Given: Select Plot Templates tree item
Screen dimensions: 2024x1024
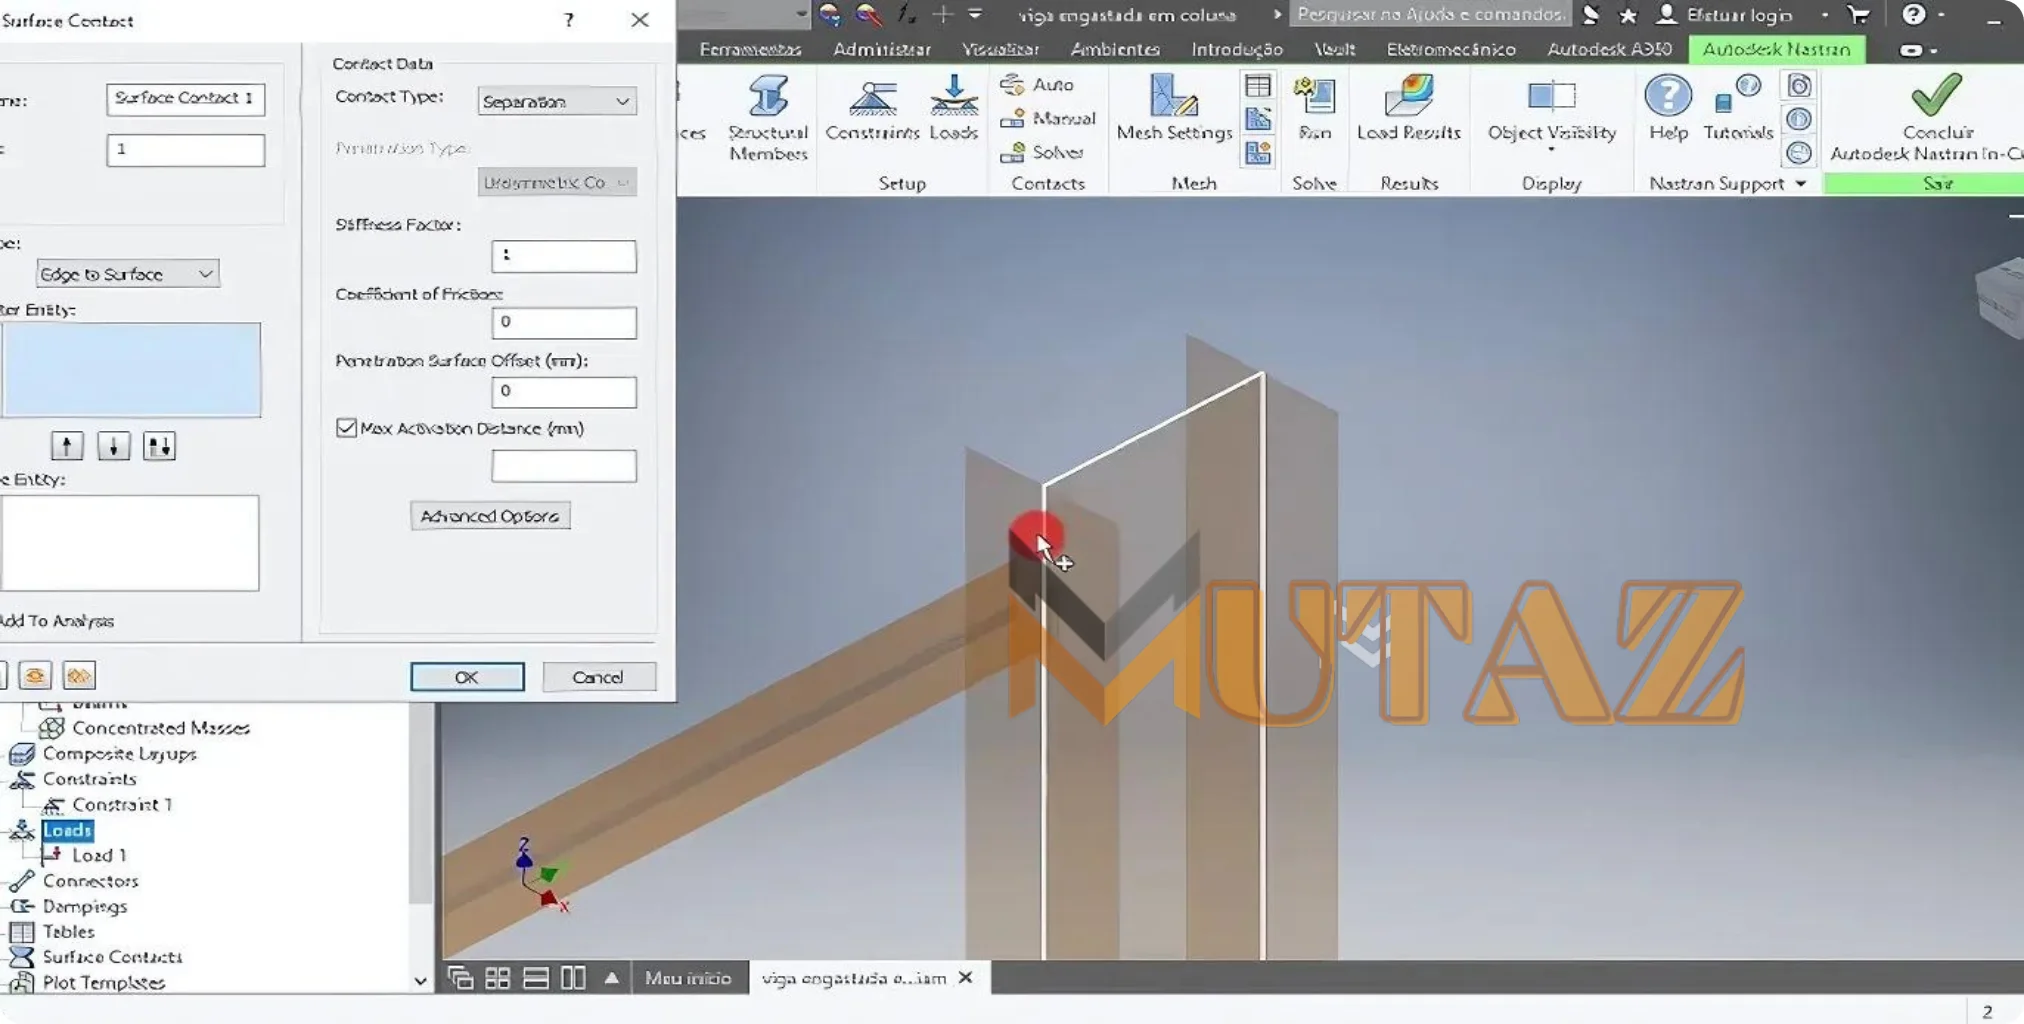Looking at the screenshot, I should (103, 983).
